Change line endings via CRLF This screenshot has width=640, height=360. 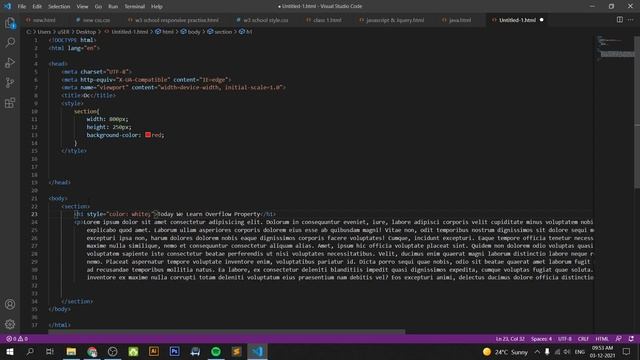(583, 339)
